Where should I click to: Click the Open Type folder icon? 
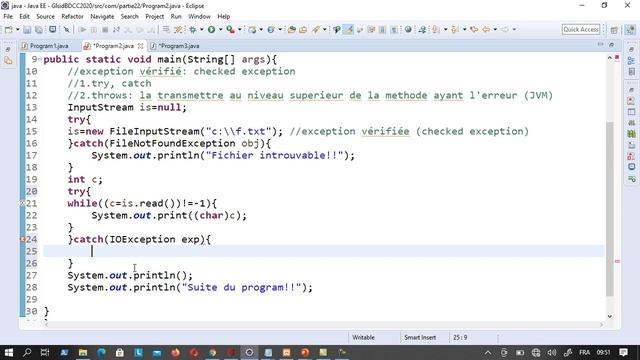point(291,29)
